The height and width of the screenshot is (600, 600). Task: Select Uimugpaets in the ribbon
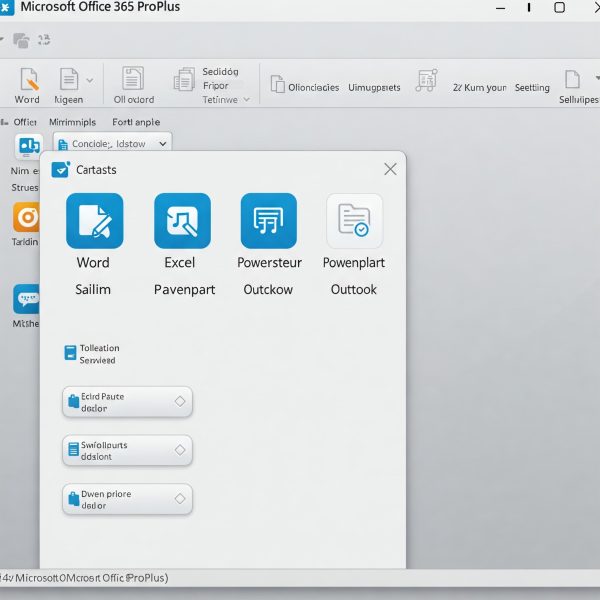pyautogui.click(x=374, y=88)
